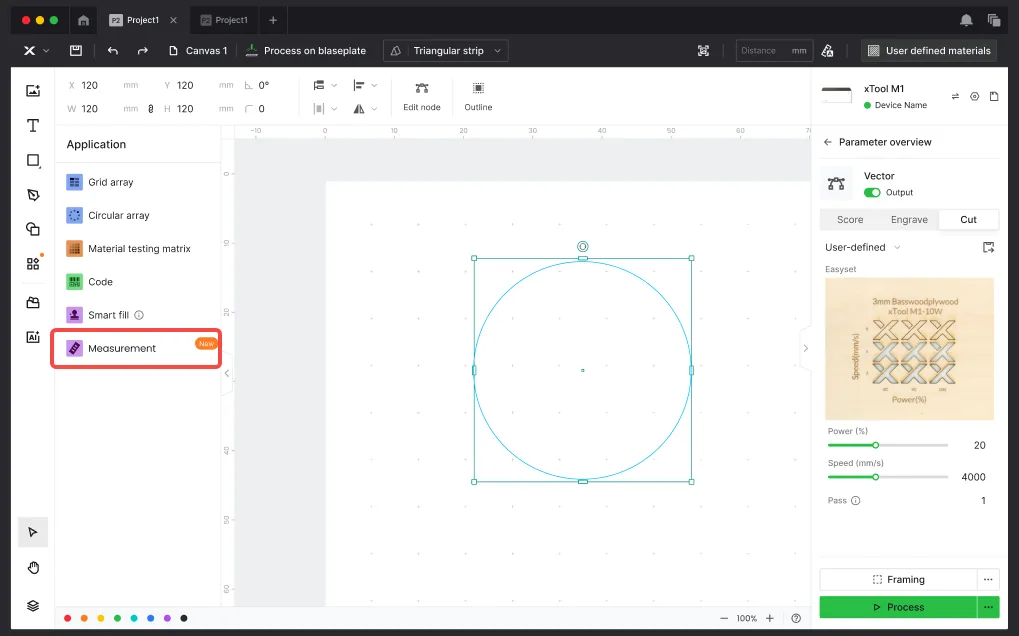Click the flip/reflect icon
Screen dimensions: 1019x636
tap(359, 109)
